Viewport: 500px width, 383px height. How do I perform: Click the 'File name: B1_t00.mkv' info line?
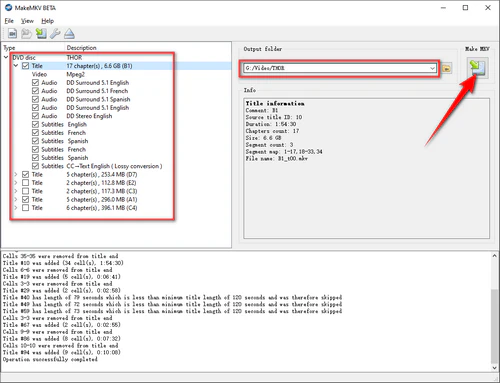click(276, 159)
